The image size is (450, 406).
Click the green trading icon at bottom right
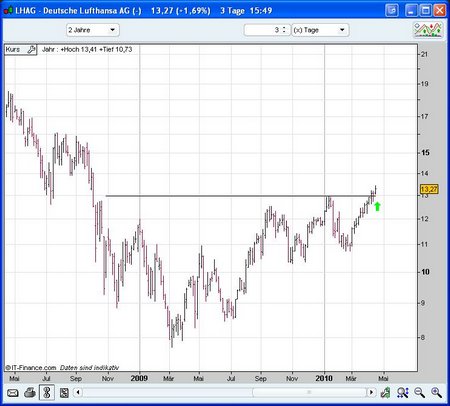click(x=386, y=393)
